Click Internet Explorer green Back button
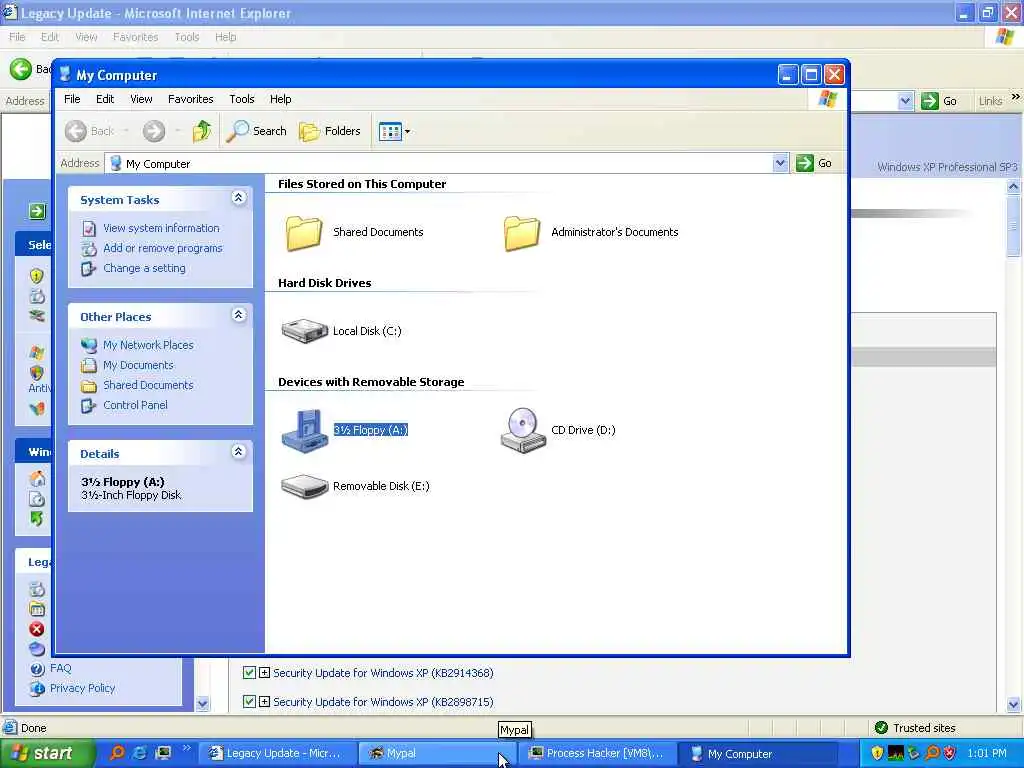The height and width of the screenshot is (768, 1024). (x=21, y=69)
